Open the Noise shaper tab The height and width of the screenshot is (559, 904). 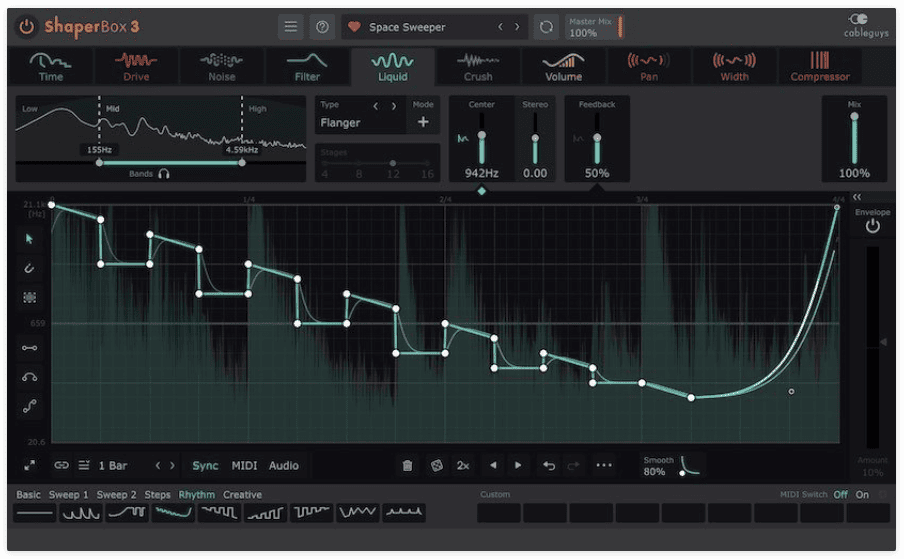coord(221,67)
